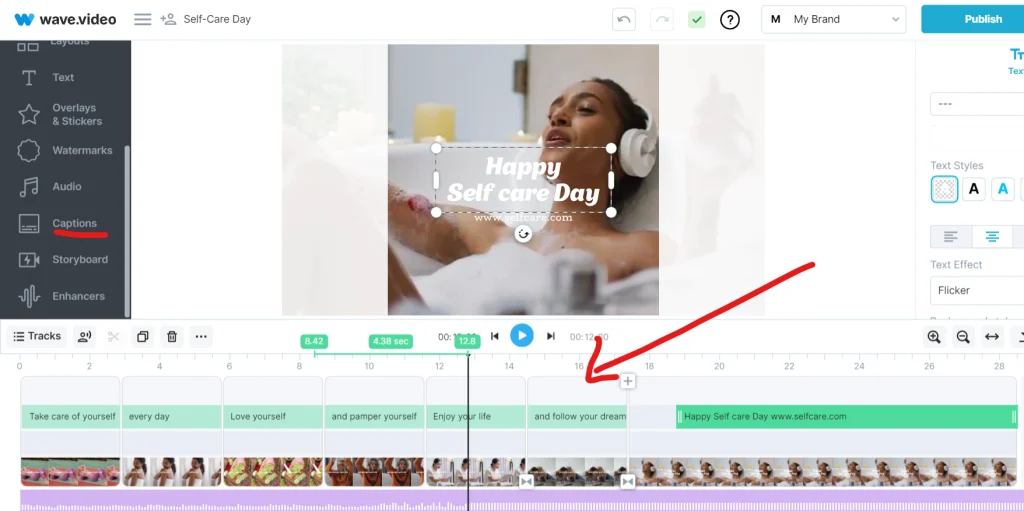Zoom in on the timeline

(934, 337)
